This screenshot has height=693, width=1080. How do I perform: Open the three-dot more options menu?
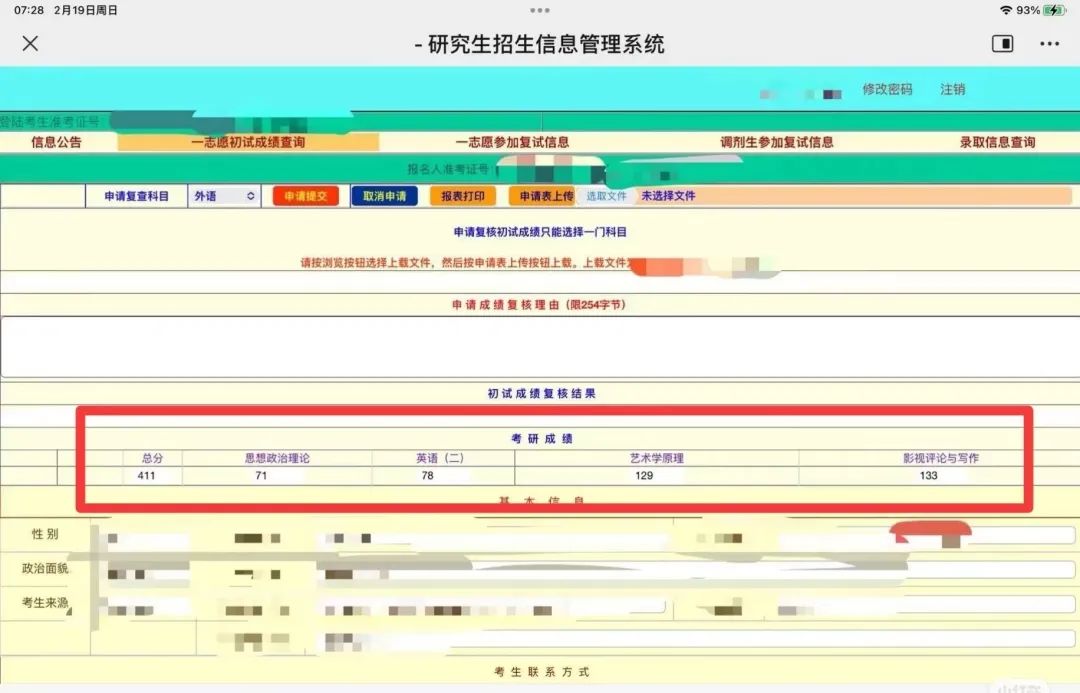point(1049,44)
